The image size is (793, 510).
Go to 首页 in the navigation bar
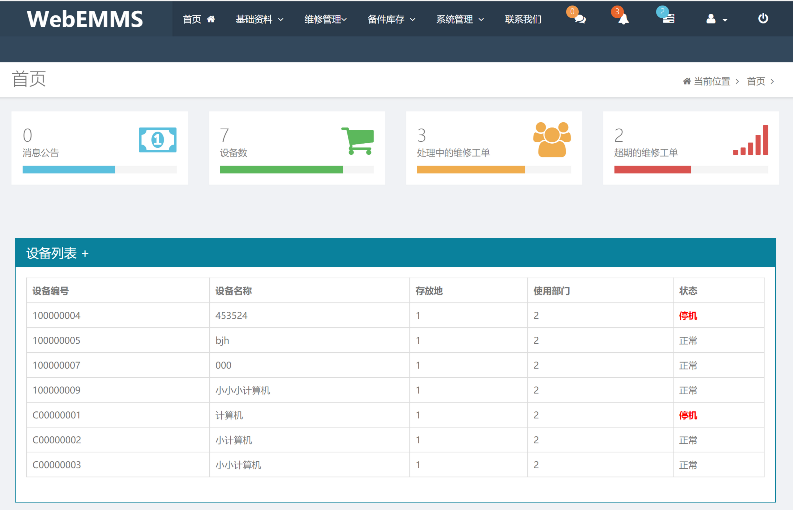coord(198,19)
